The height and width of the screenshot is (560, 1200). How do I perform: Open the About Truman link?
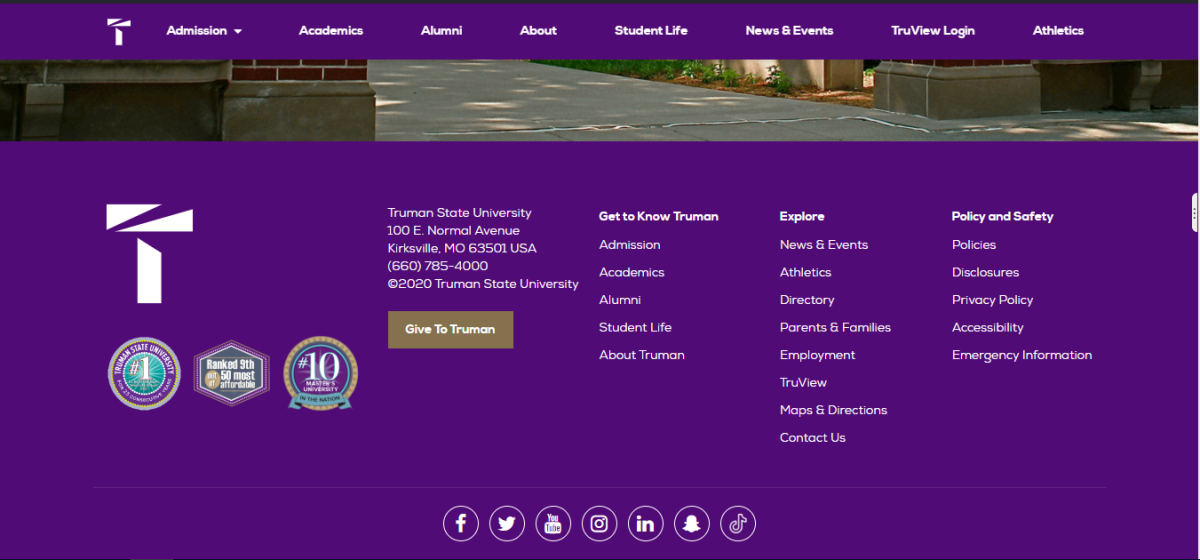(642, 355)
